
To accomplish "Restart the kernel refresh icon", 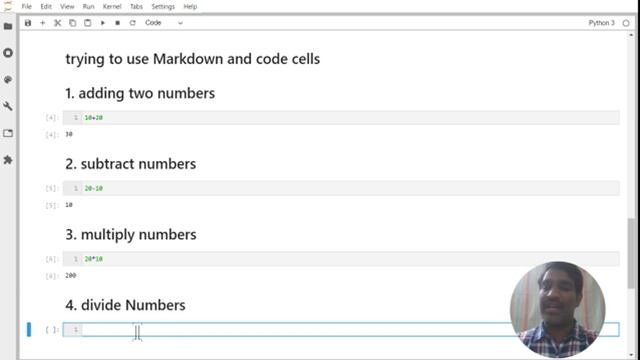I will tap(133, 23).
